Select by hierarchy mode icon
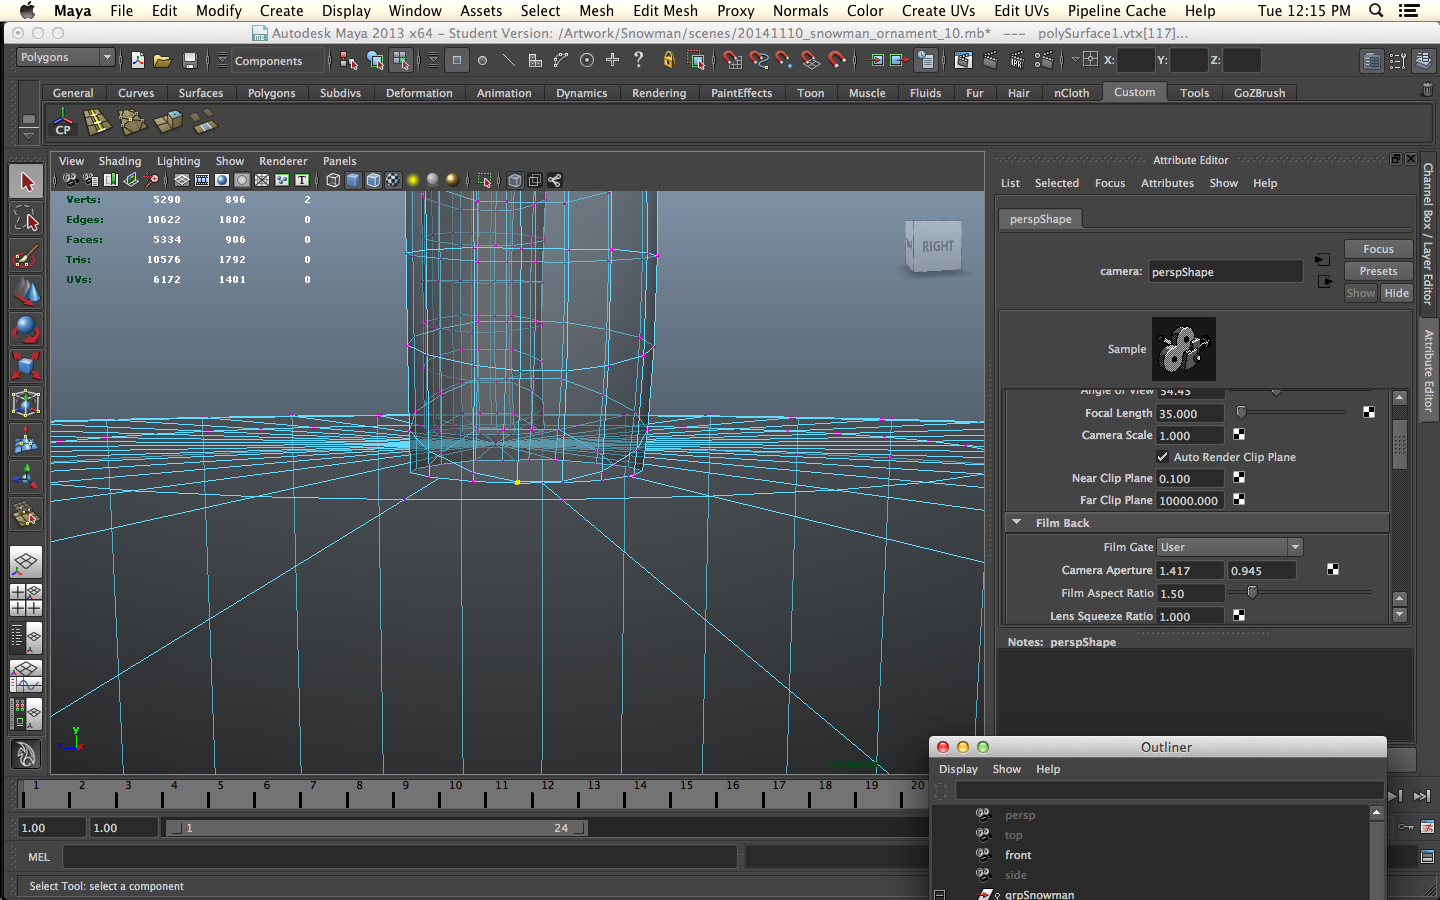Screen dimensions: 1440x900 click(348, 60)
